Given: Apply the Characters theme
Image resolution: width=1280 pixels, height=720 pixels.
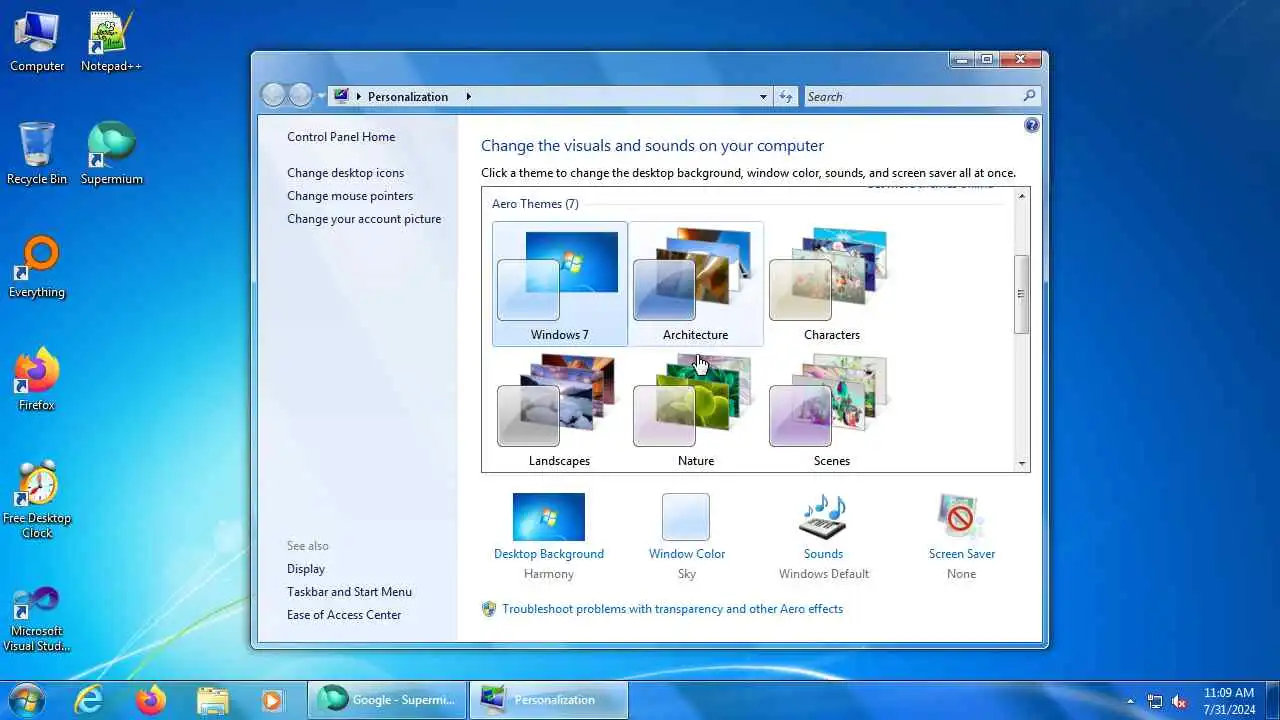Looking at the screenshot, I should tap(831, 284).
